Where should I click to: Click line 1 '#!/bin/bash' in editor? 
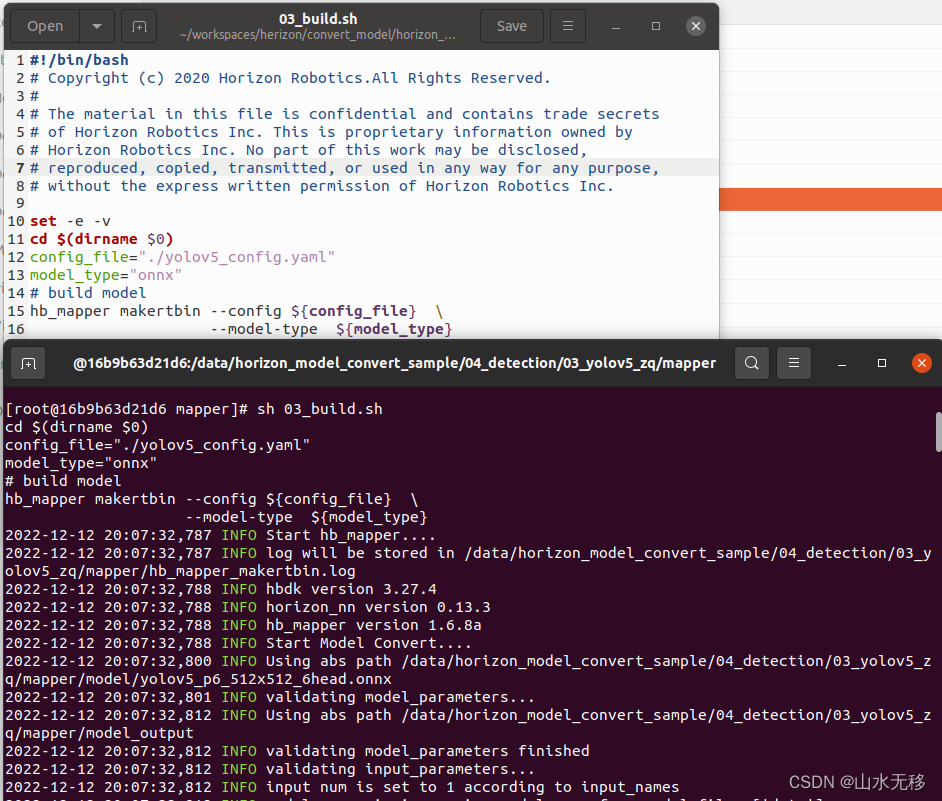[x=79, y=60]
